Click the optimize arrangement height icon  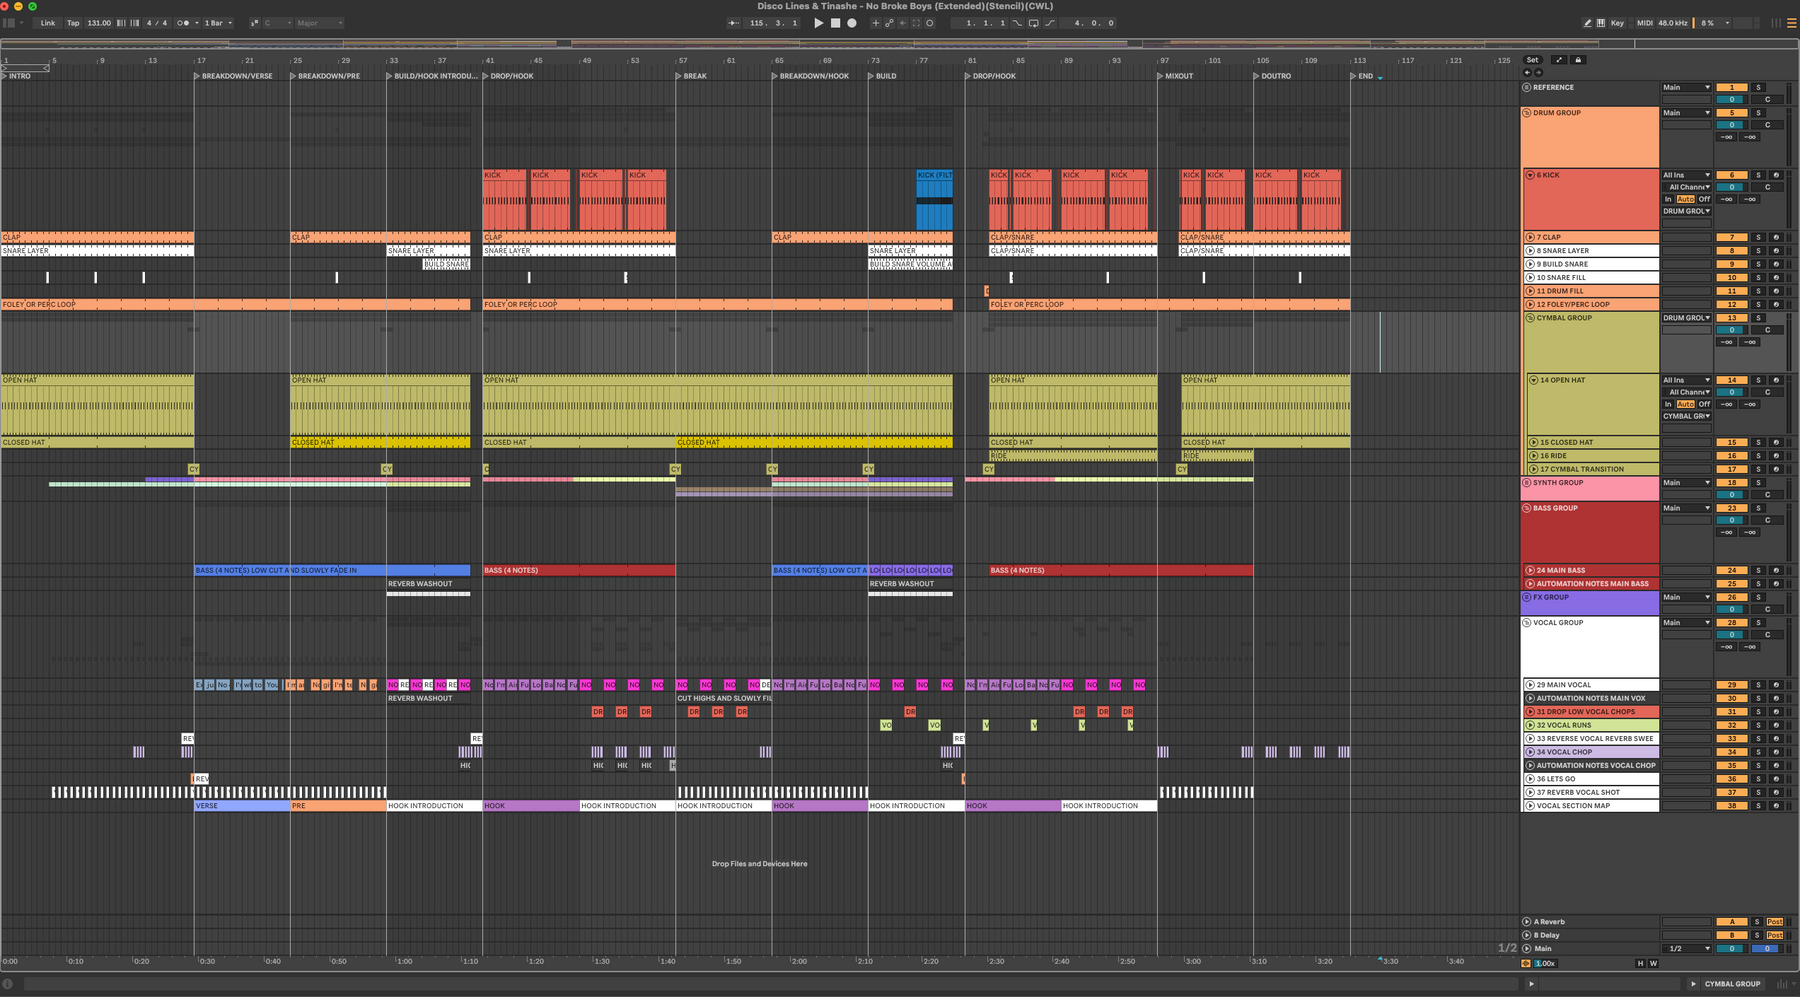pos(1558,60)
